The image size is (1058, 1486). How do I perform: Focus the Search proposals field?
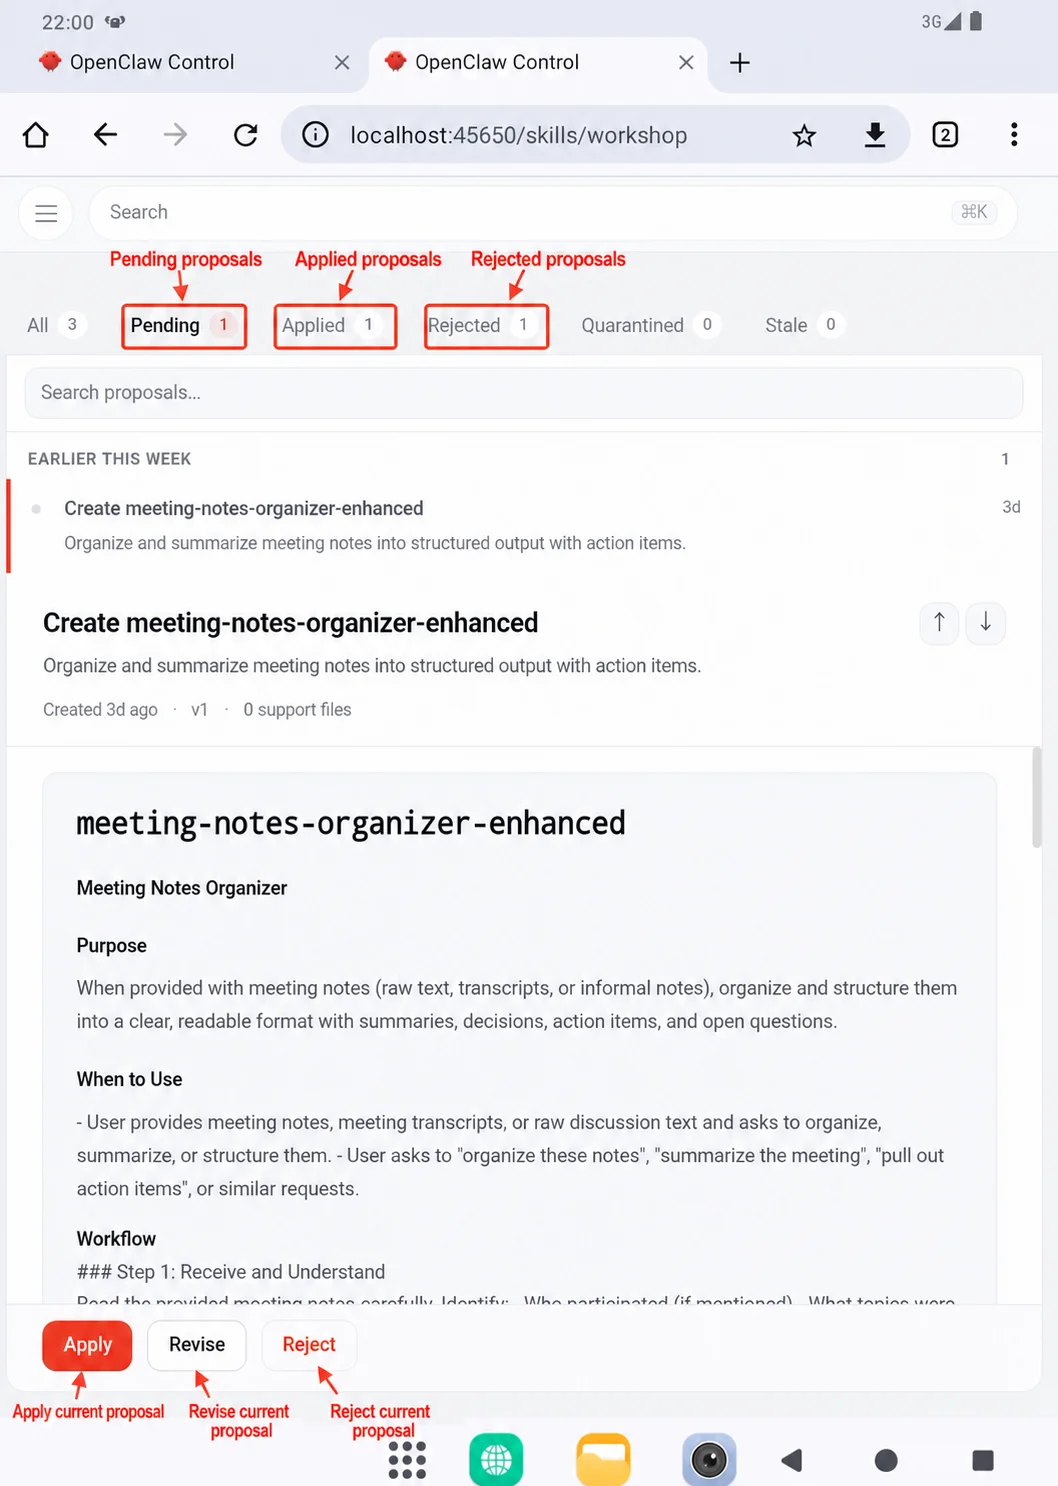click(524, 393)
